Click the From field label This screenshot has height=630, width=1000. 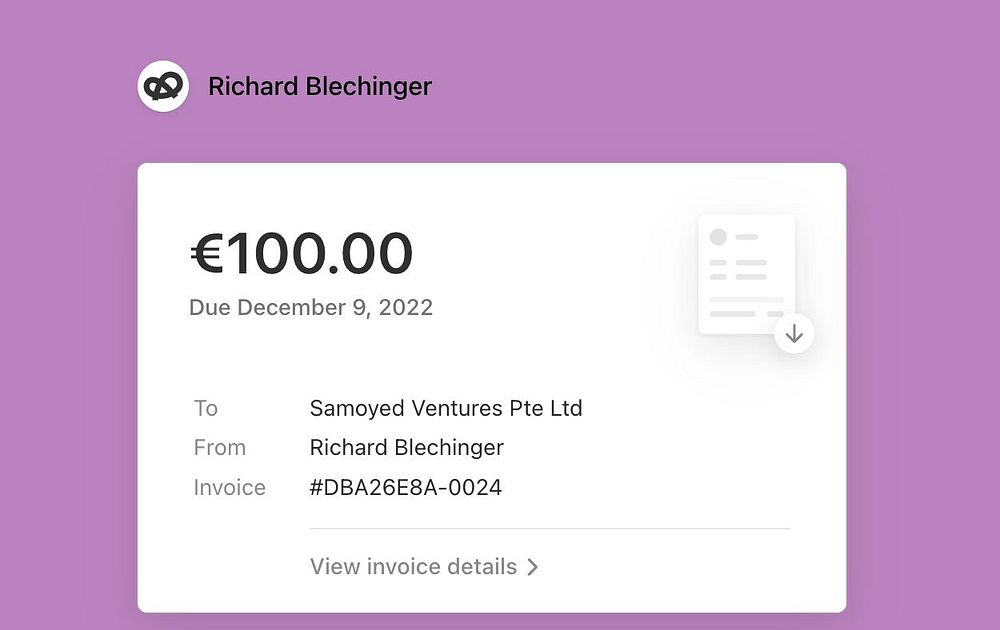tap(219, 447)
